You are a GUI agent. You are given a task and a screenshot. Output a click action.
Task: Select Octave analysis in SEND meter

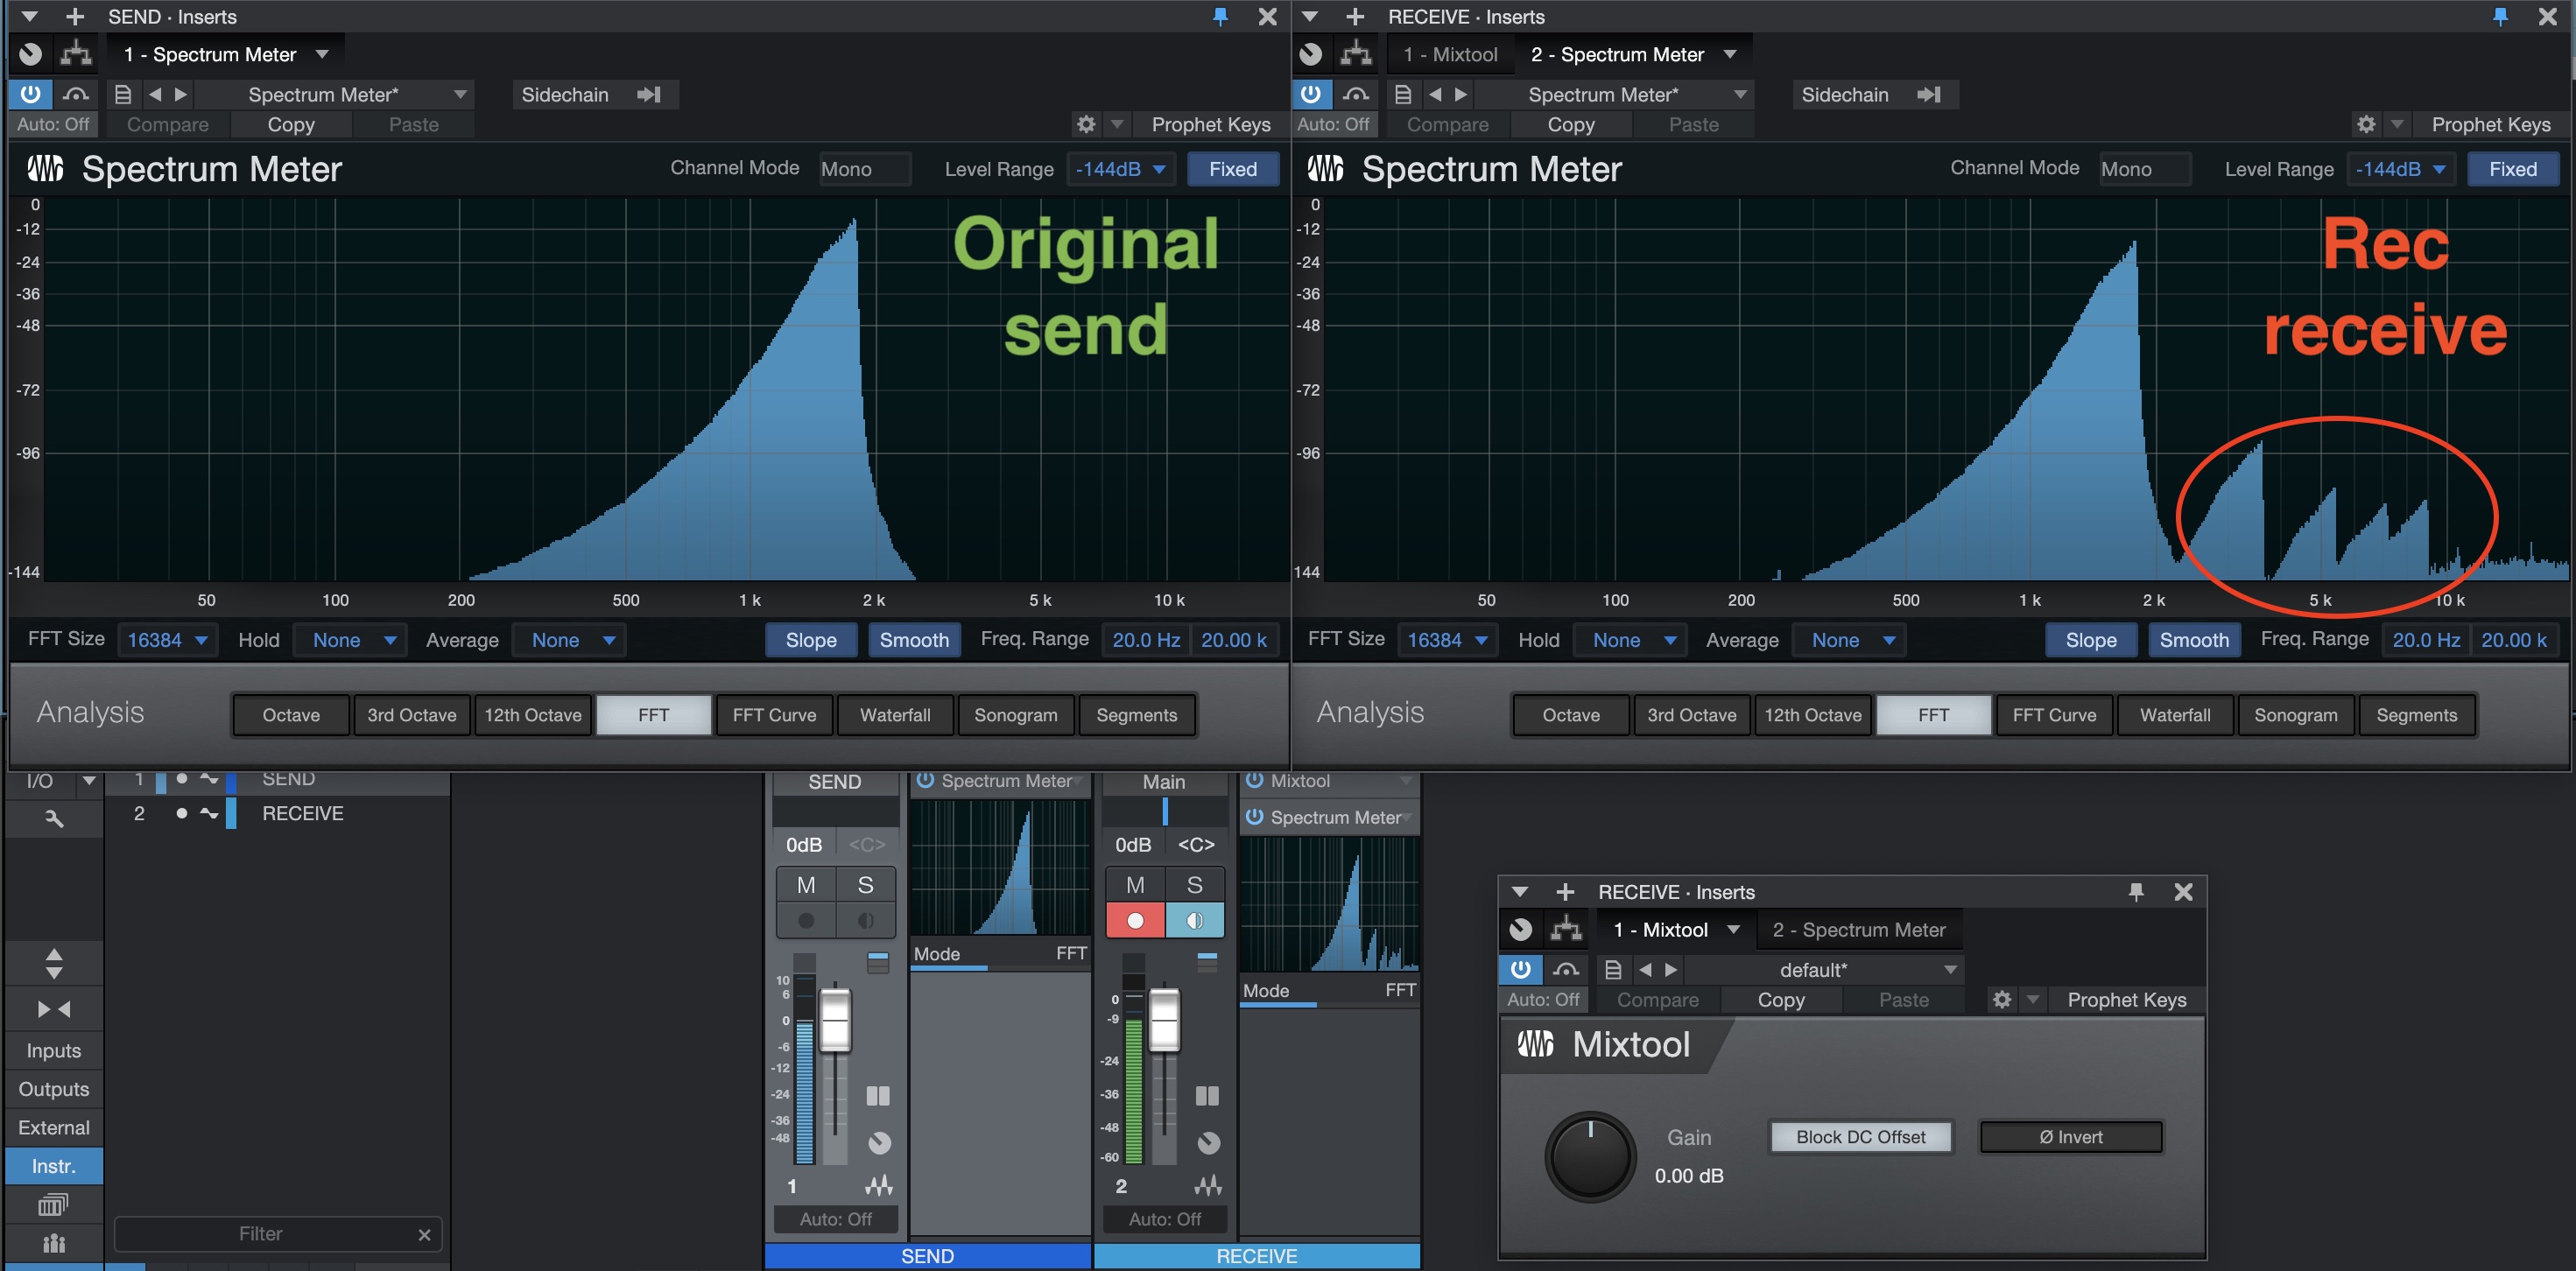[291, 715]
